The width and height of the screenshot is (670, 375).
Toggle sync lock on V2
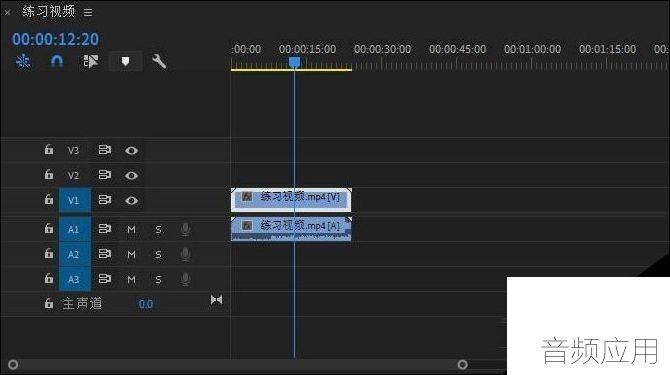point(105,175)
